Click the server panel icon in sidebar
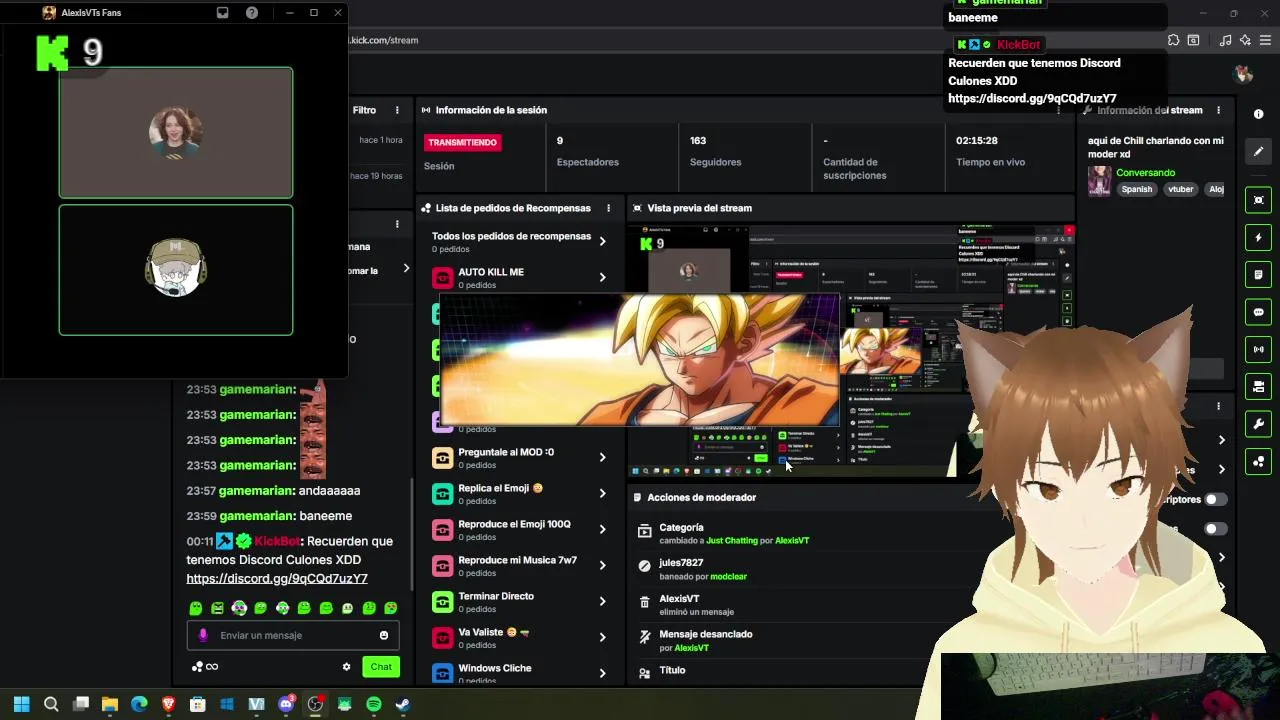 tap(1259, 387)
